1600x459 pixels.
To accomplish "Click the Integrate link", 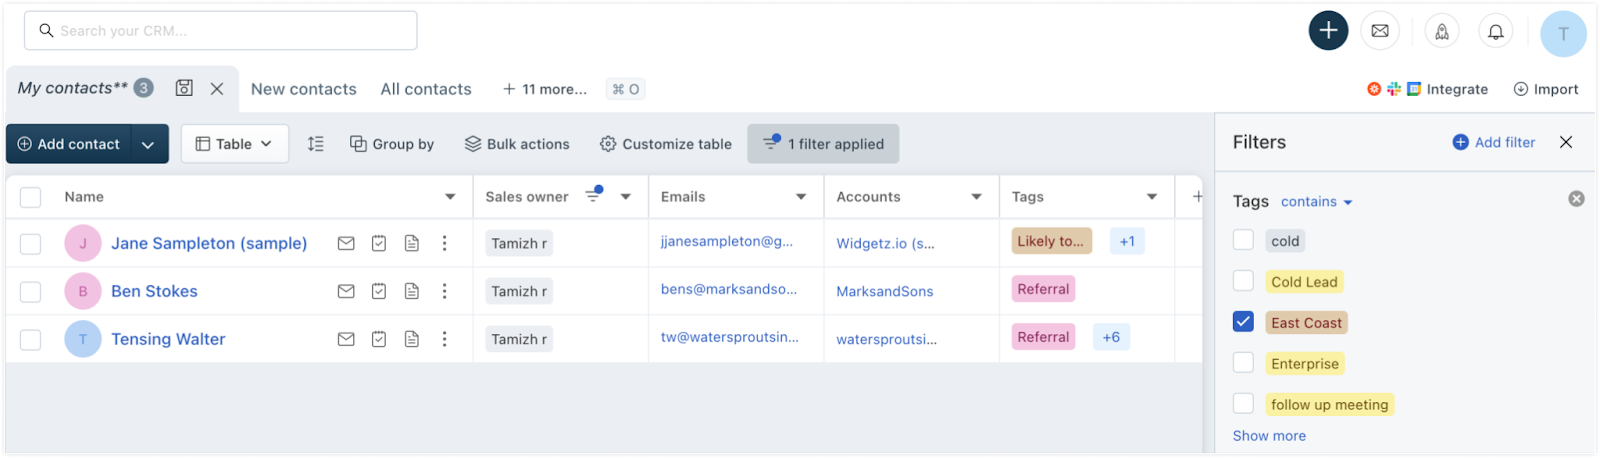I will (x=1457, y=89).
